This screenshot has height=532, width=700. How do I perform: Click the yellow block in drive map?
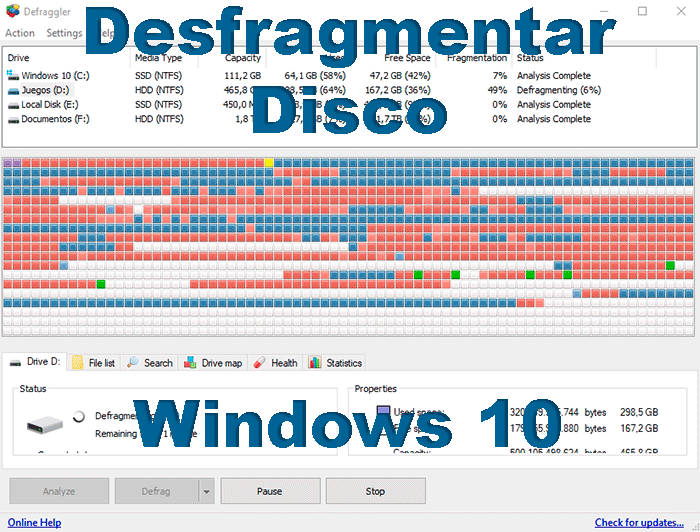pos(269,162)
